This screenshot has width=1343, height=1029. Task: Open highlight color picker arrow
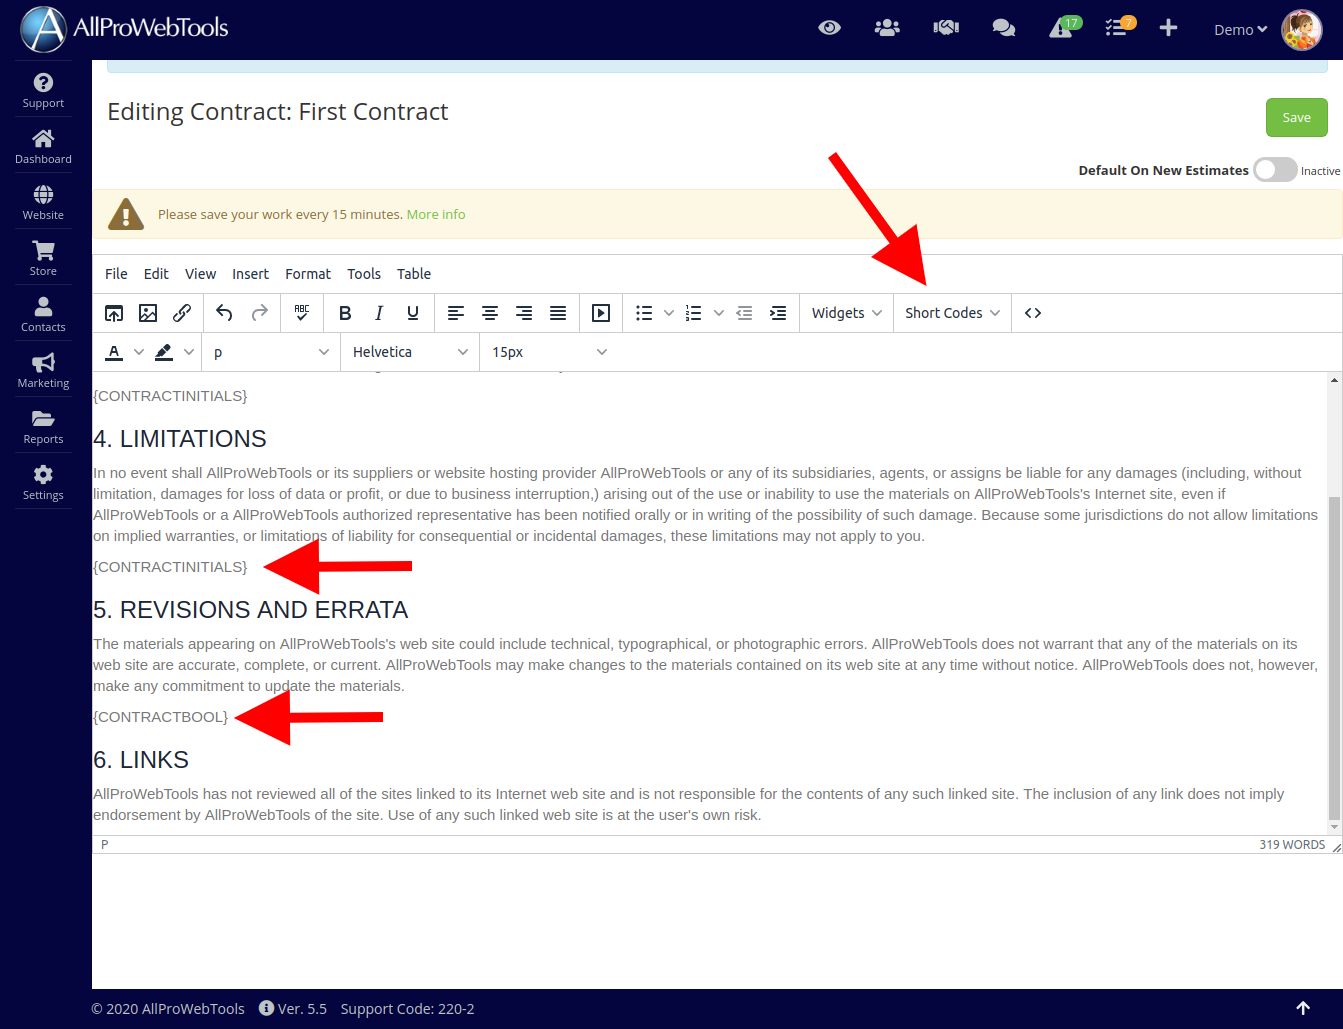[189, 352]
